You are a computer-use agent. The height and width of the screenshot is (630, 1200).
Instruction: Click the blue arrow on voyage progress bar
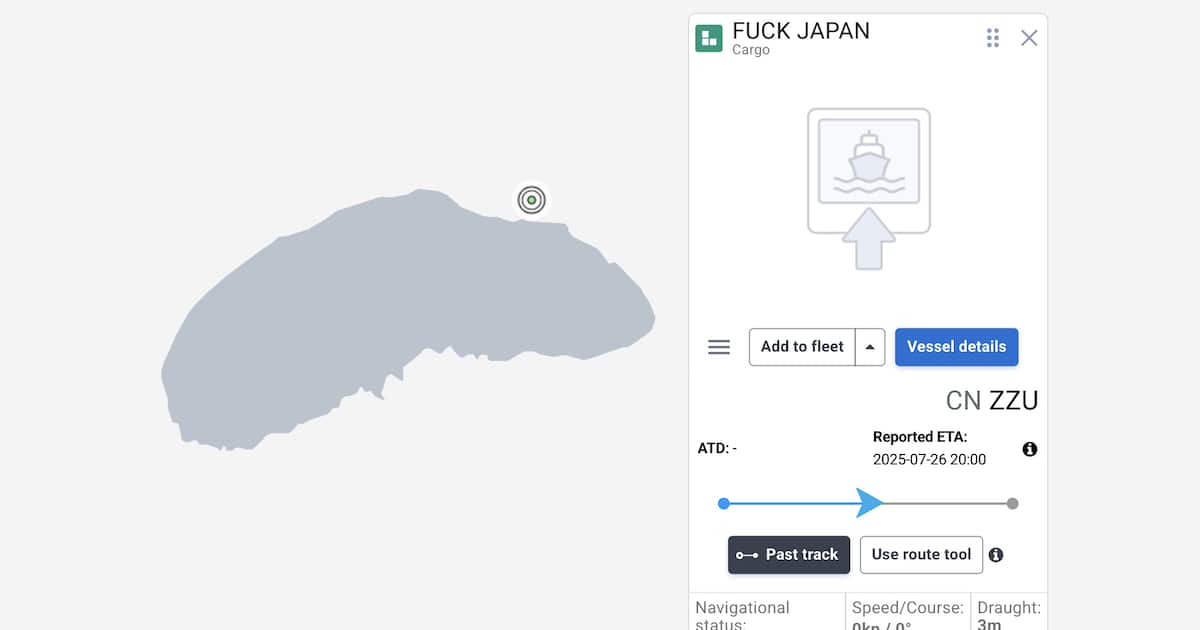pyautogui.click(x=868, y=503)
